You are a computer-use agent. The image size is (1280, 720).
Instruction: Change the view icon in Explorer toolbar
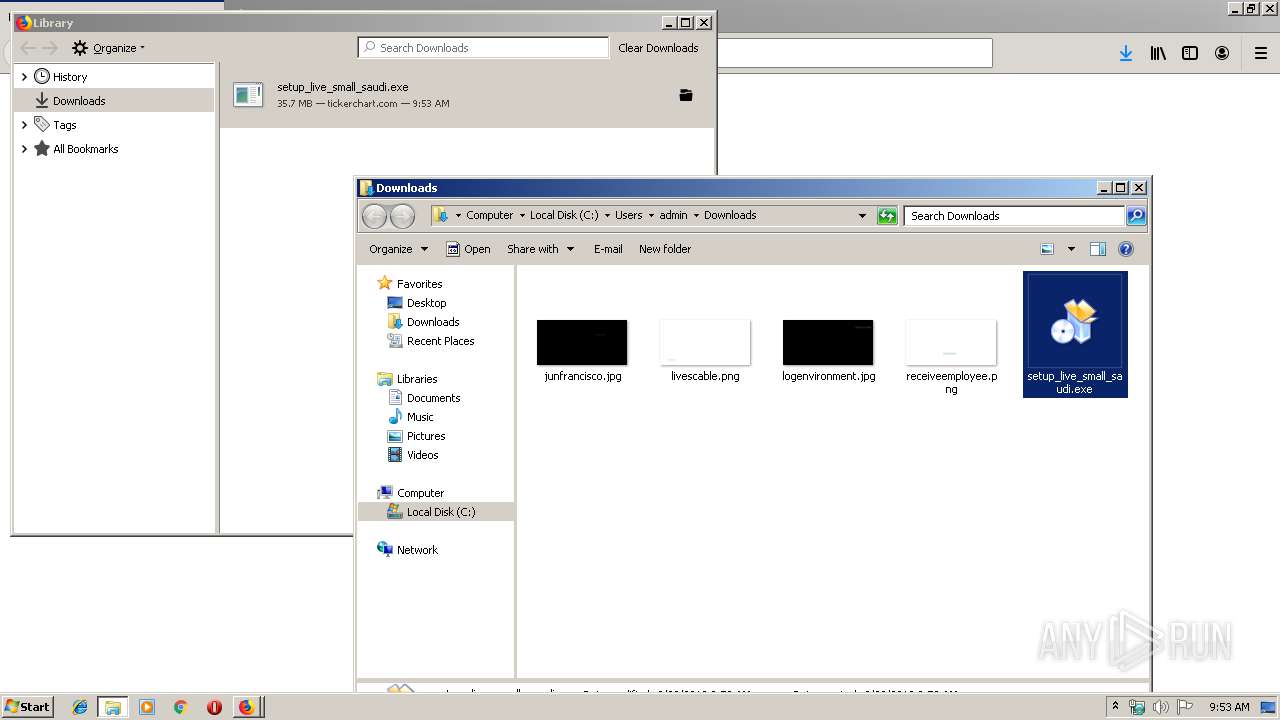(x=1047, y=249)
